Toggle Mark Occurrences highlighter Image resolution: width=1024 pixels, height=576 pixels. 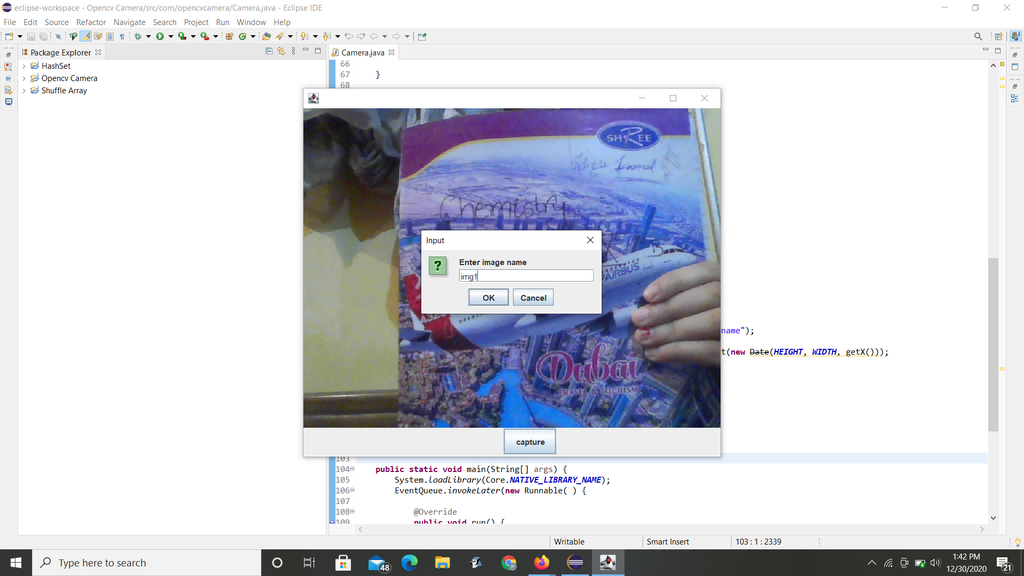tap(86, 37)
